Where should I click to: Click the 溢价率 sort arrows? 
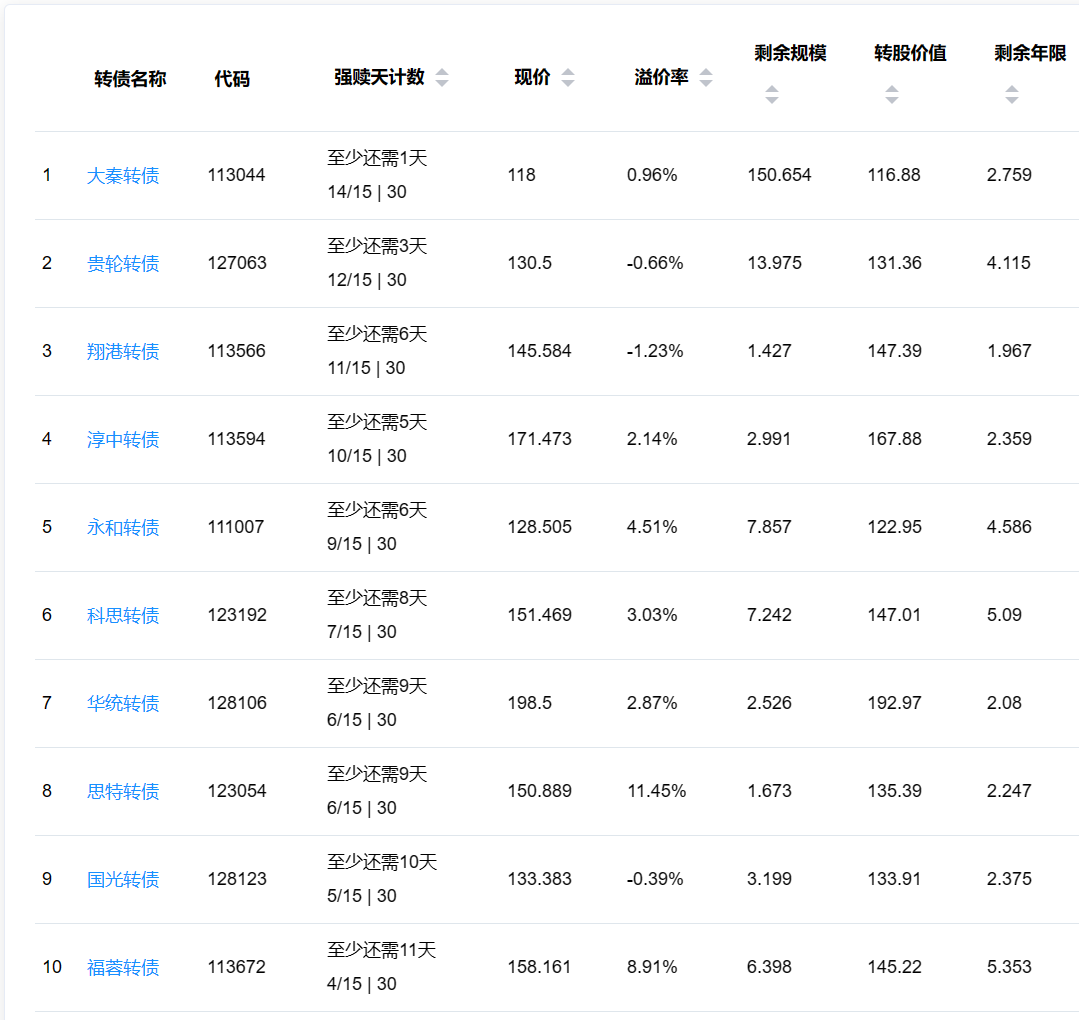coord(706,78)
